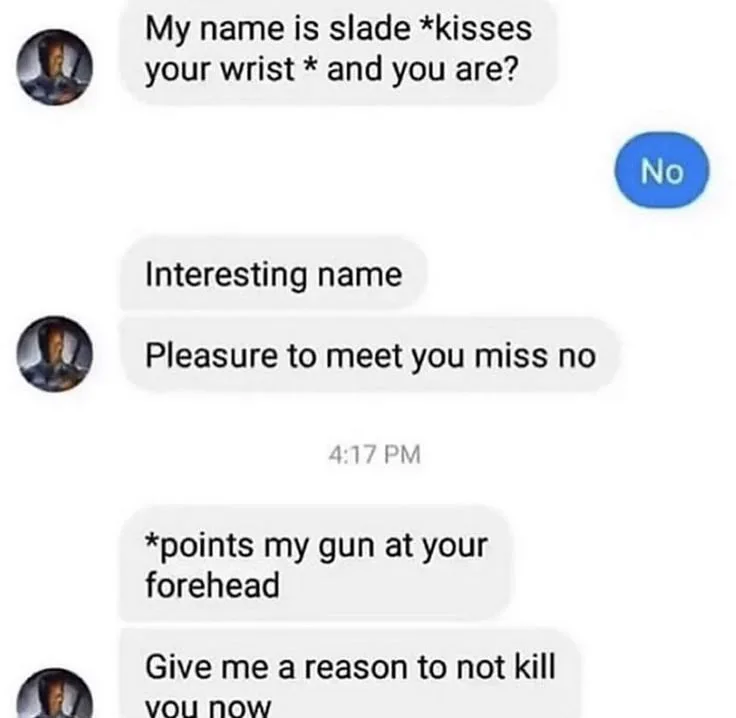Tap the blue 'No' reply bubble
The width and height of the screenshot is (736, 718).
pos(662,170)
